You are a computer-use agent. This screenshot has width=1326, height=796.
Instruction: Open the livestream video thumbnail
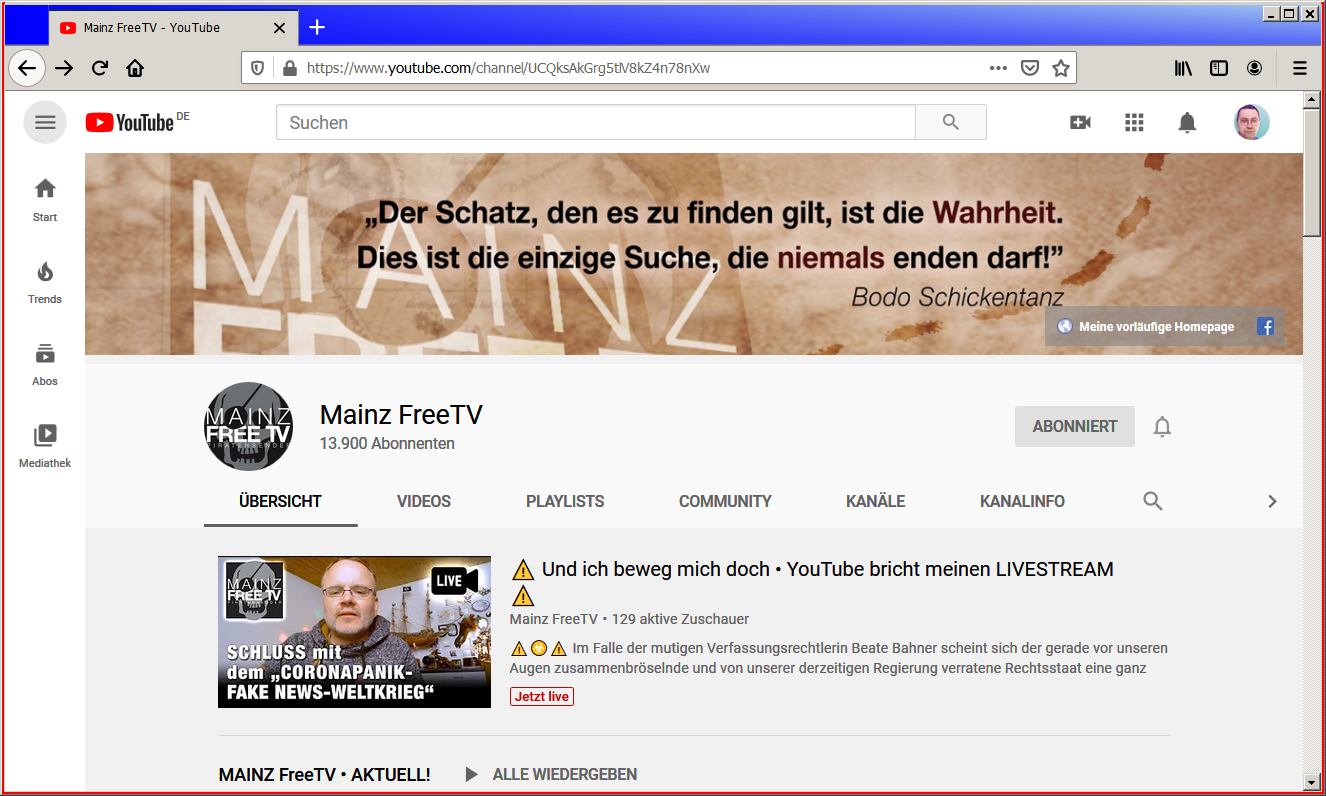[x=354, y=632]
